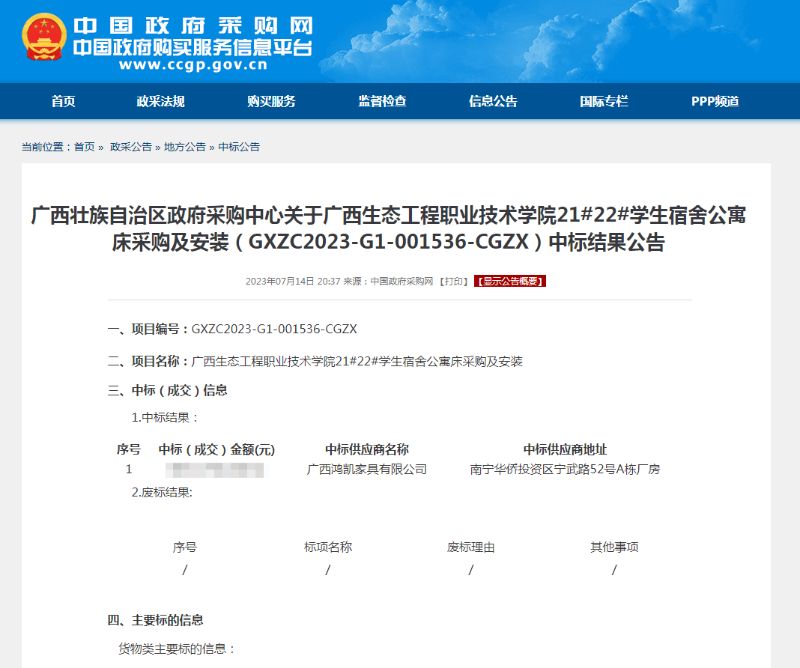This screenshot has width=800, height=668.
Task: Click the icon beside 购买服务
Action: [239, 101]
